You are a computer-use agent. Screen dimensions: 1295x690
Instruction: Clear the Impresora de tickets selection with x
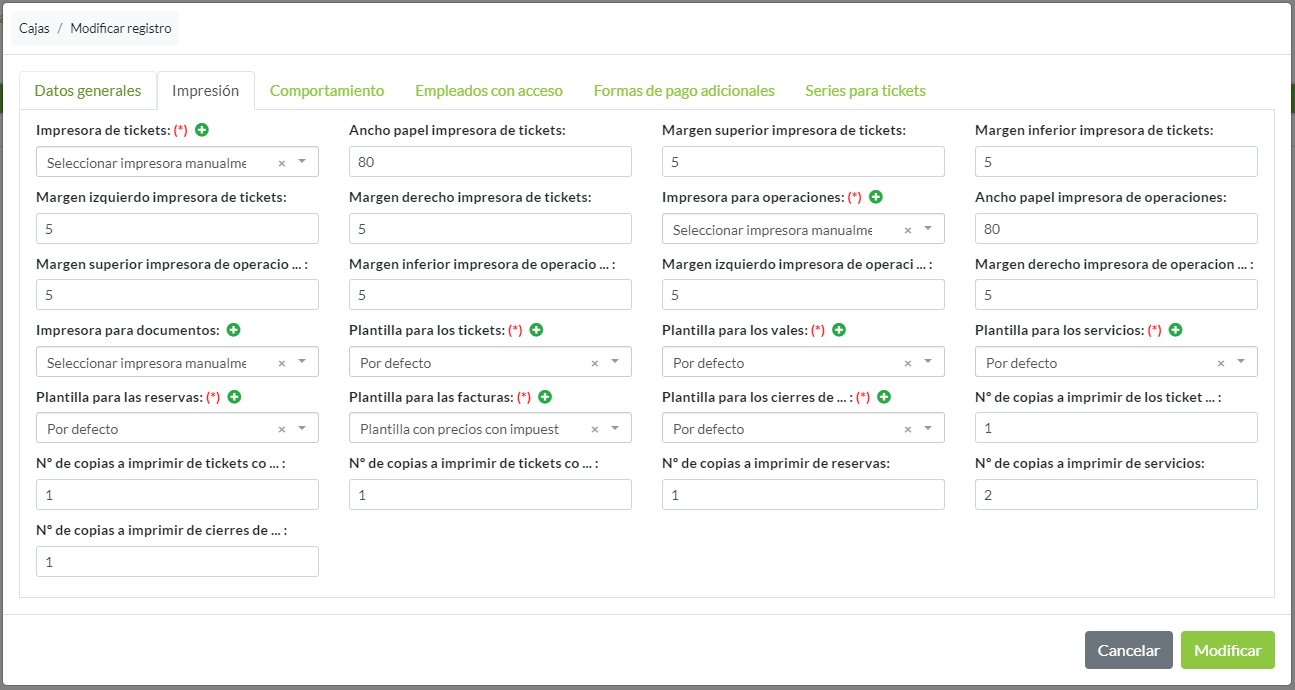pos(281,163)
